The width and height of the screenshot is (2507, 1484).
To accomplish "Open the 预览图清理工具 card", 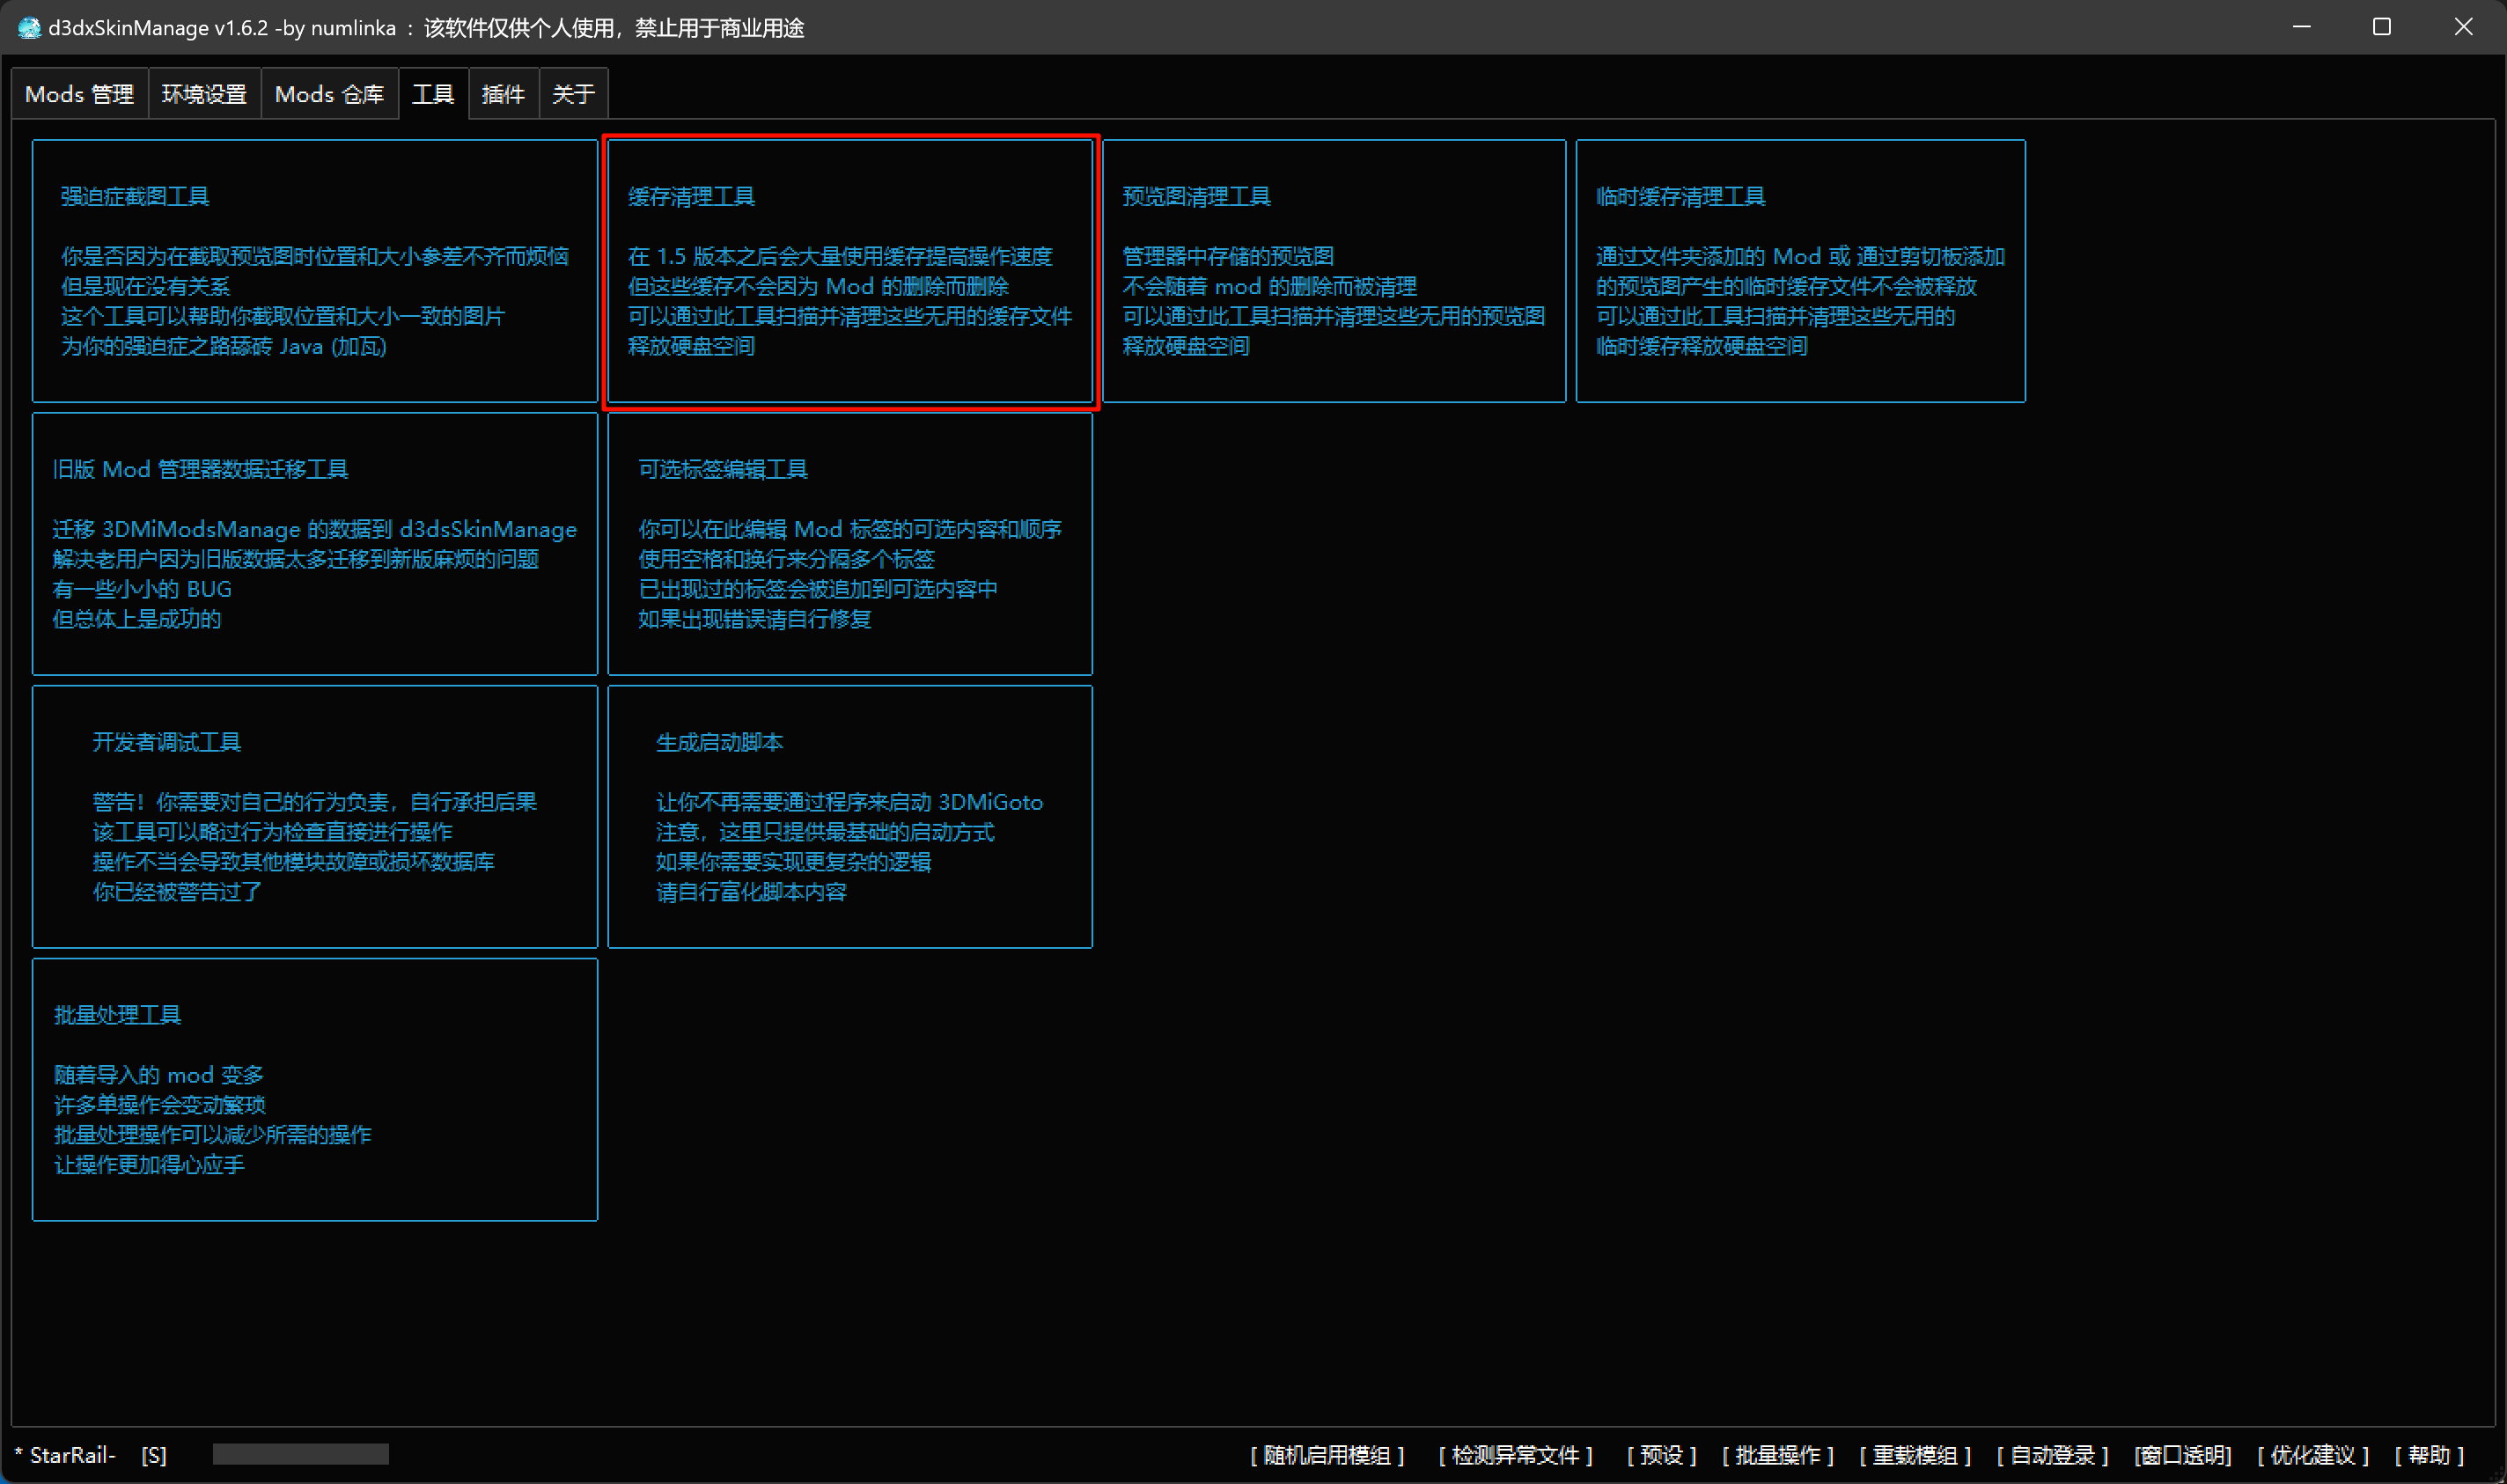I will coord(1334,271).
